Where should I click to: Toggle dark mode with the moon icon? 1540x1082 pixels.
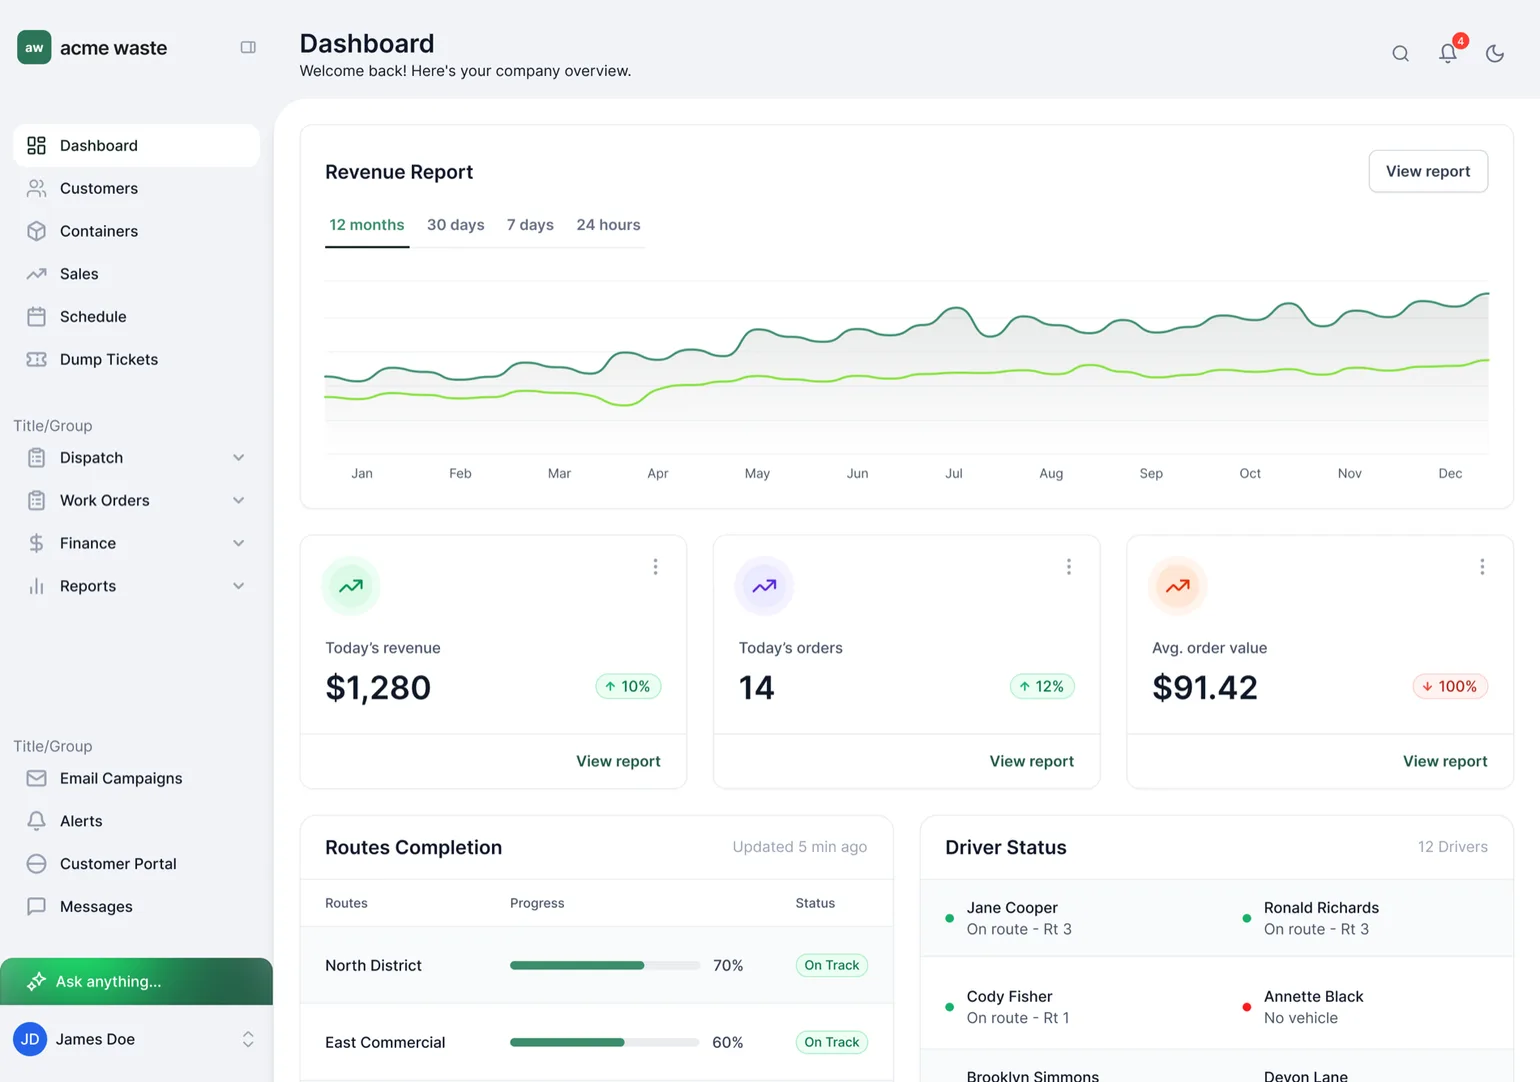pyautogui.click(x=1495, y=54)
